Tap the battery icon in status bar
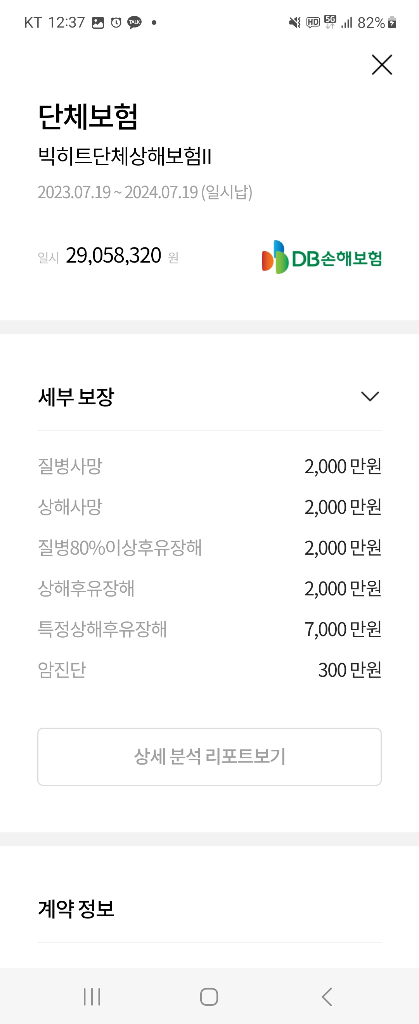 (392, 22)
